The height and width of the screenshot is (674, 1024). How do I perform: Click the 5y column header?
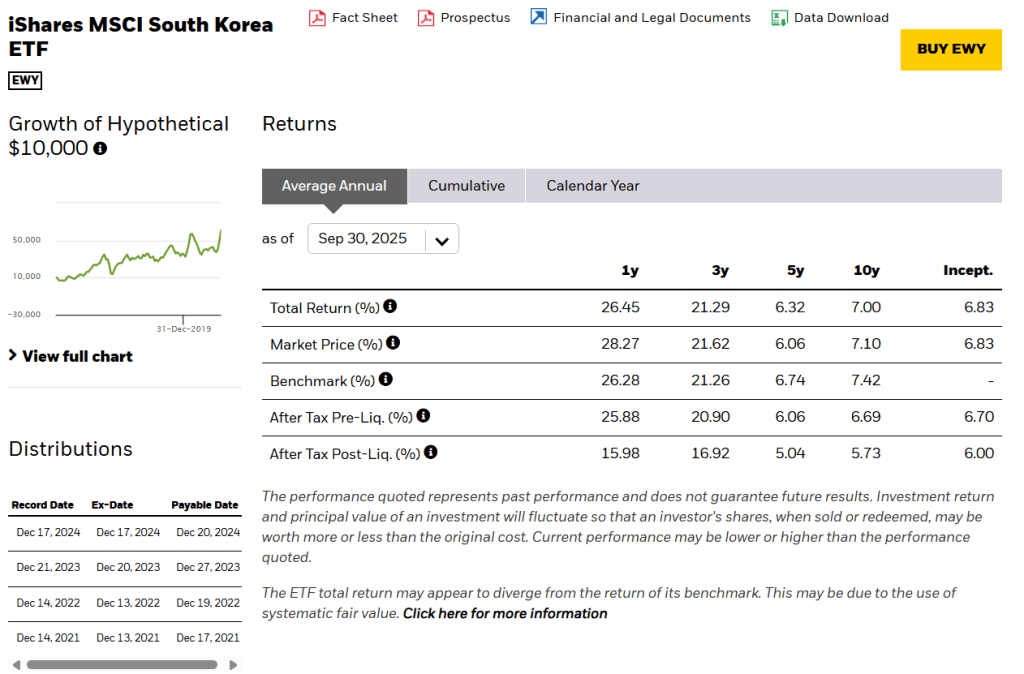pyautogui.click(x=795, y=270)
